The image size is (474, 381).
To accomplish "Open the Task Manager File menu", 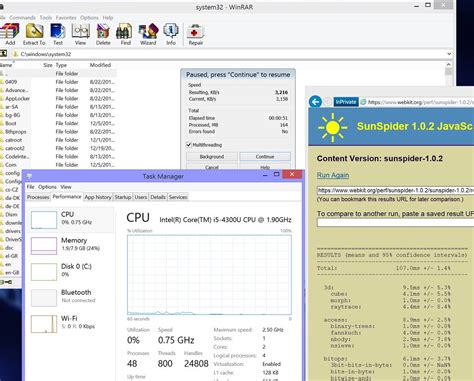I will [30, 187].
